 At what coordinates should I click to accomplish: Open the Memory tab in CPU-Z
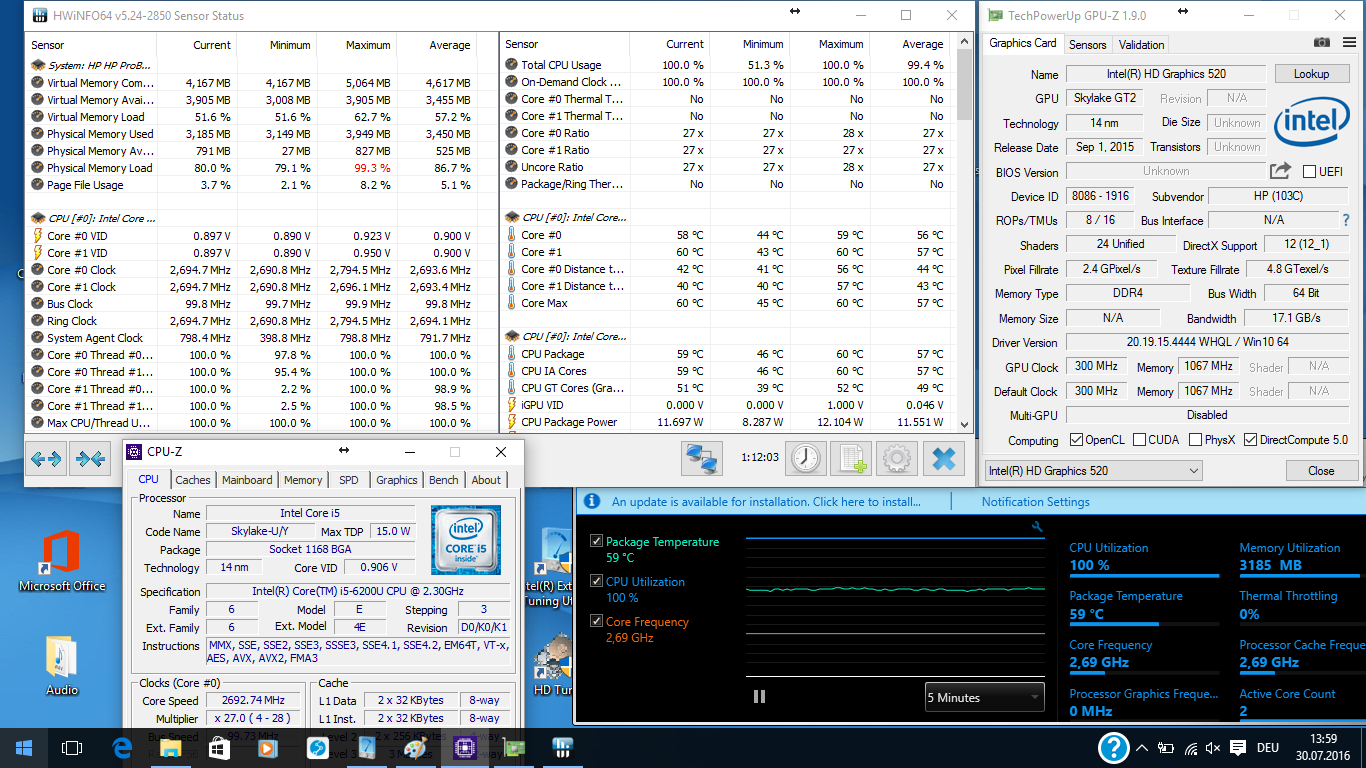click(303, 480)
